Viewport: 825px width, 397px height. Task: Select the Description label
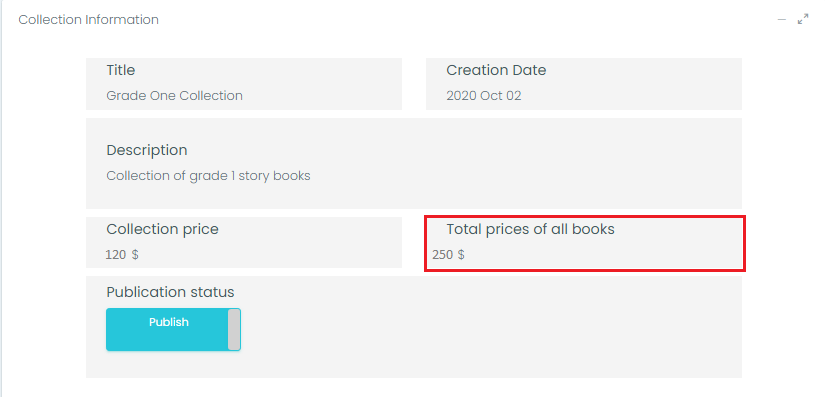pyautogui.click(x=147, y=150)
